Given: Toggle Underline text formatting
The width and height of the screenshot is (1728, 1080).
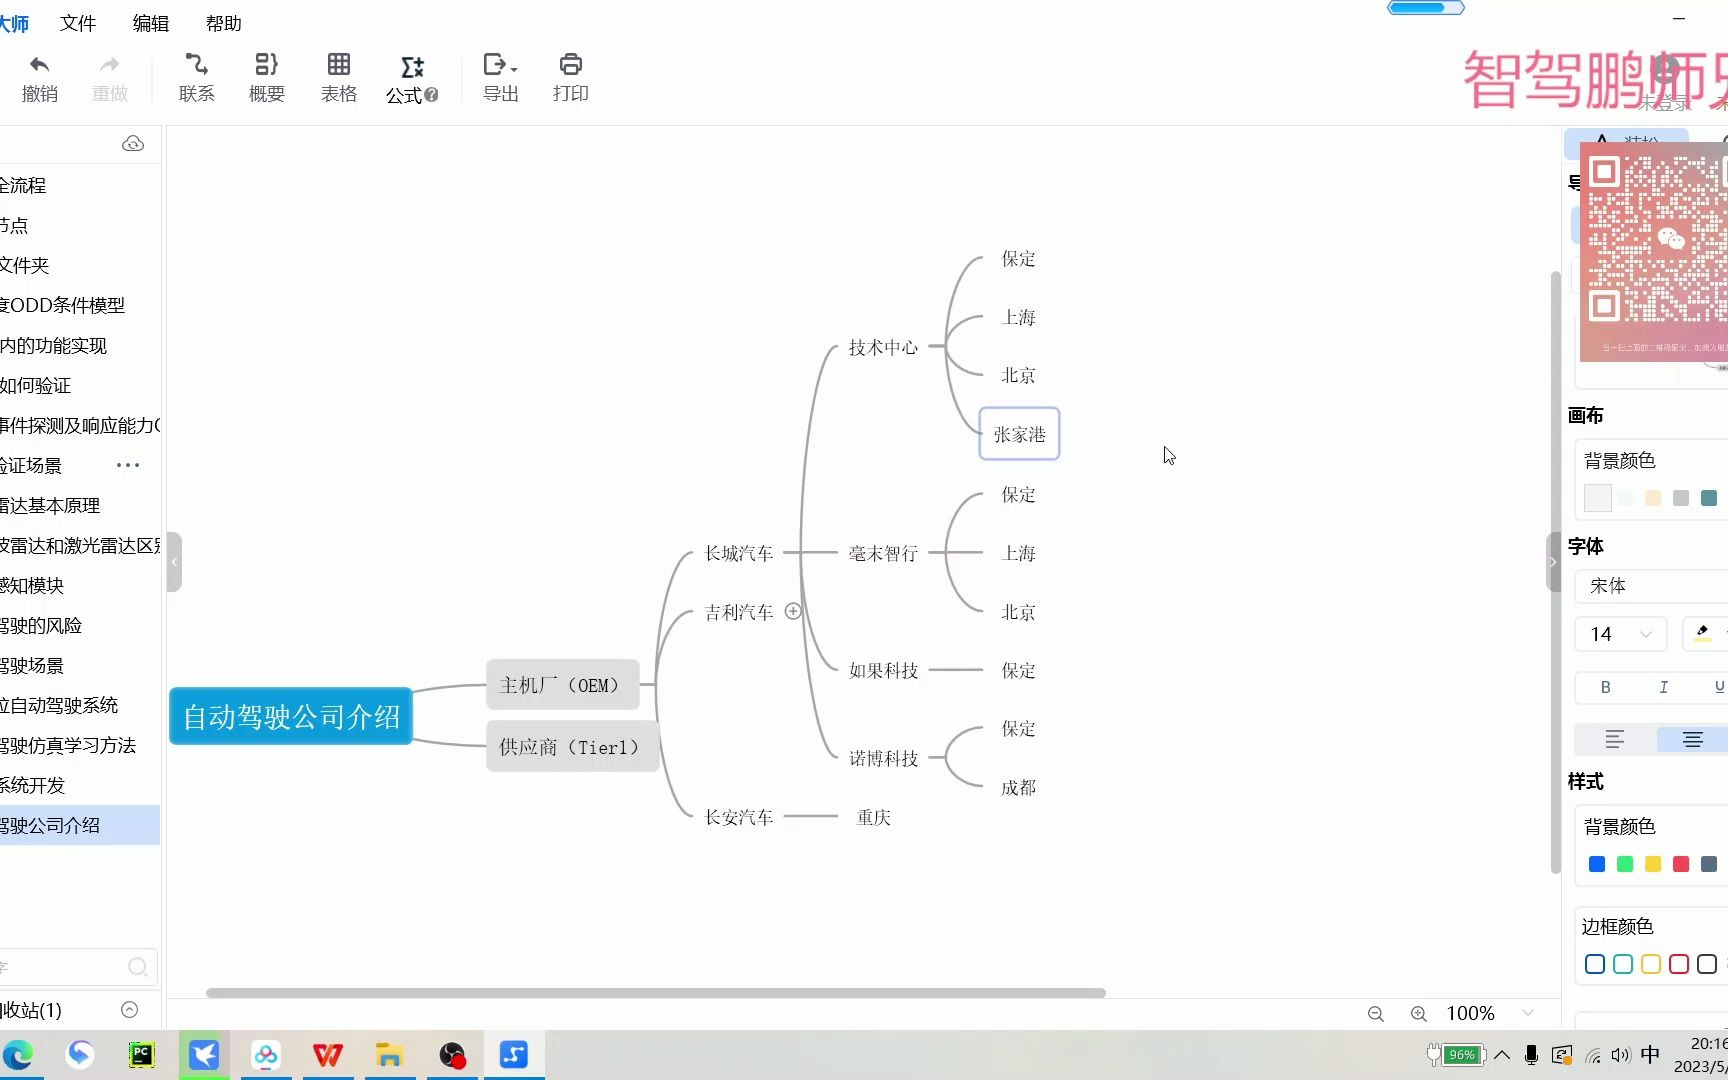Looking at the screenshot, I should coord(1719,687).
